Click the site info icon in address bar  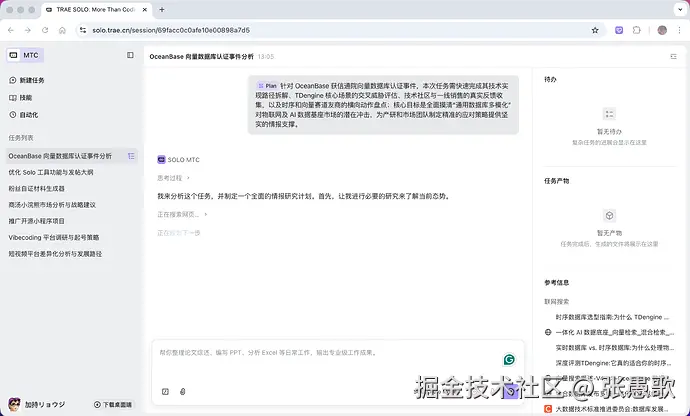[82, 30]
